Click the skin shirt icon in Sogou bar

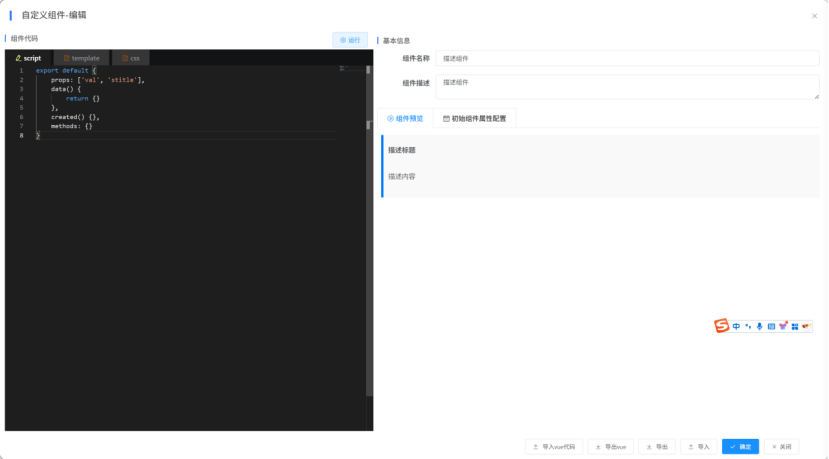coord(783,326)
